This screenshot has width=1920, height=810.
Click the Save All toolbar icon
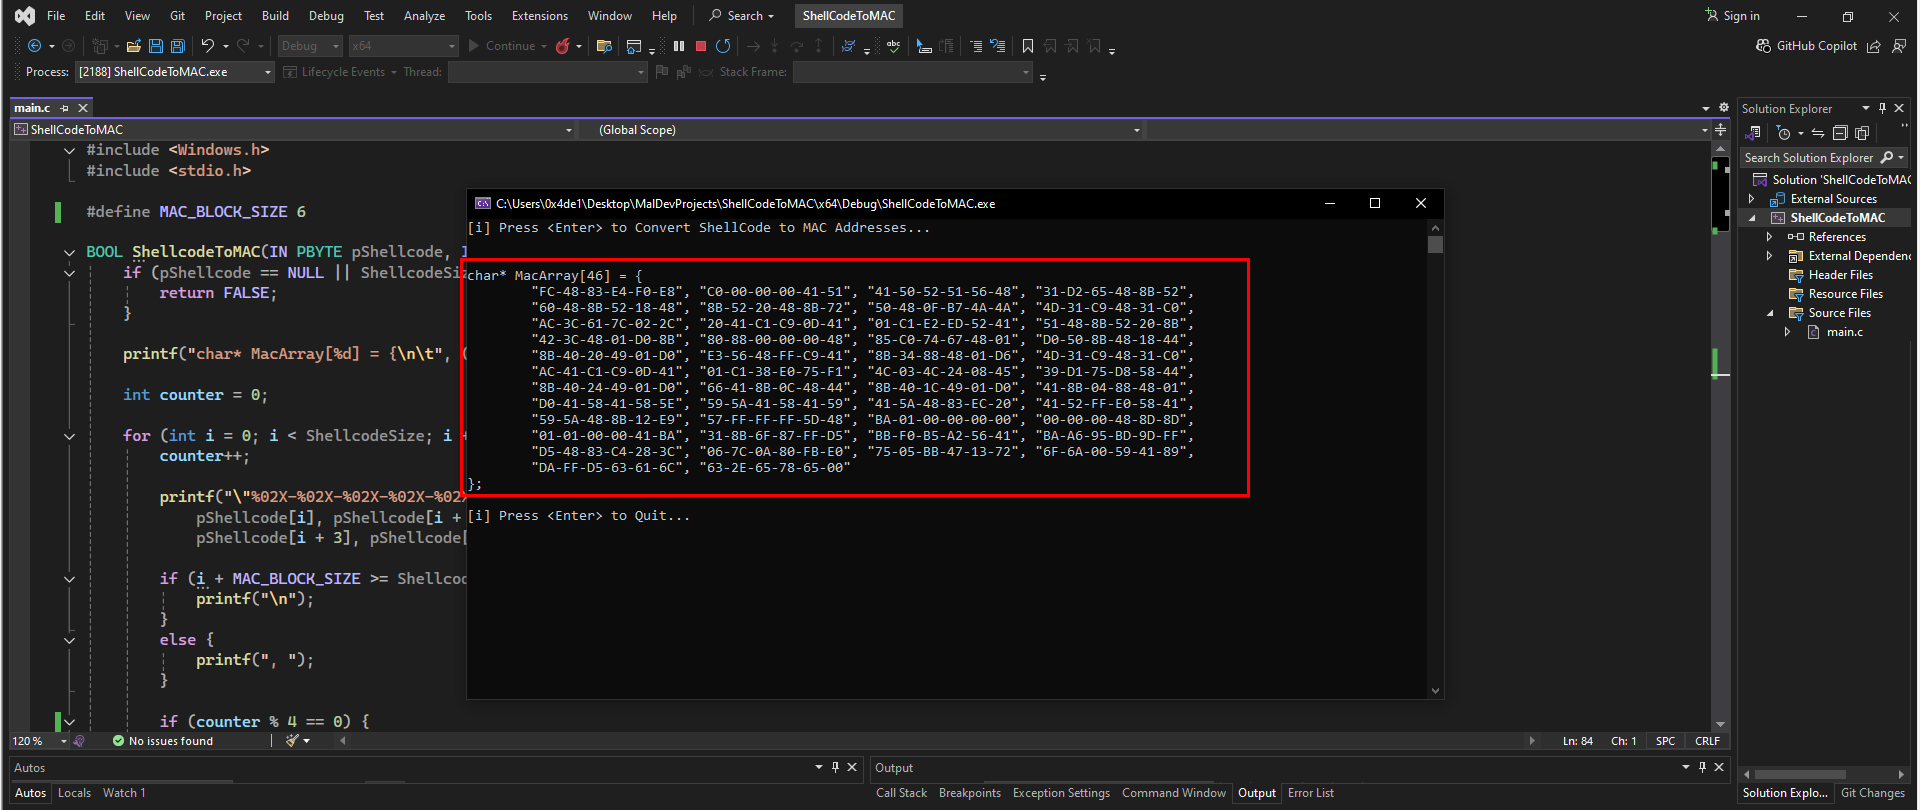[x=178, y=46]
